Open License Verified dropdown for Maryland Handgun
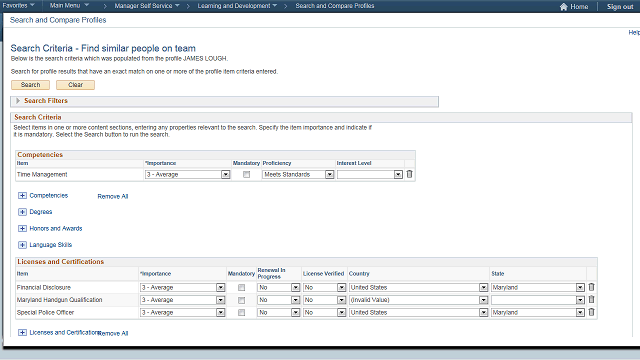Viewport: 640px width, 360px height. pyautogui.click(x=324, y=300)
